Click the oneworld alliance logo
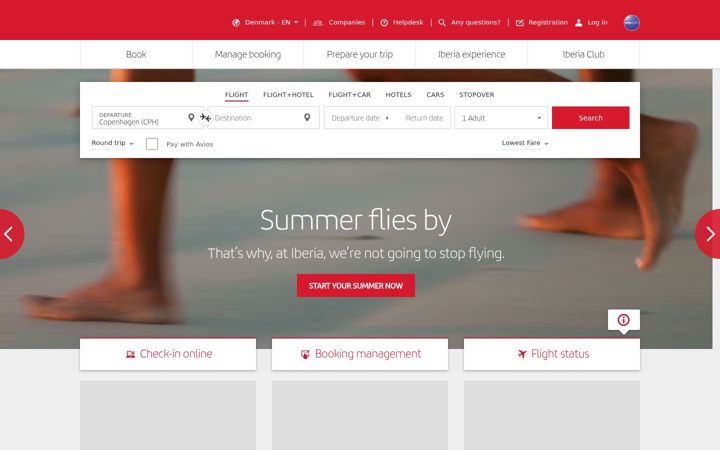The height and width of the screenshot is (450, 720). click(x=632, y=22)
